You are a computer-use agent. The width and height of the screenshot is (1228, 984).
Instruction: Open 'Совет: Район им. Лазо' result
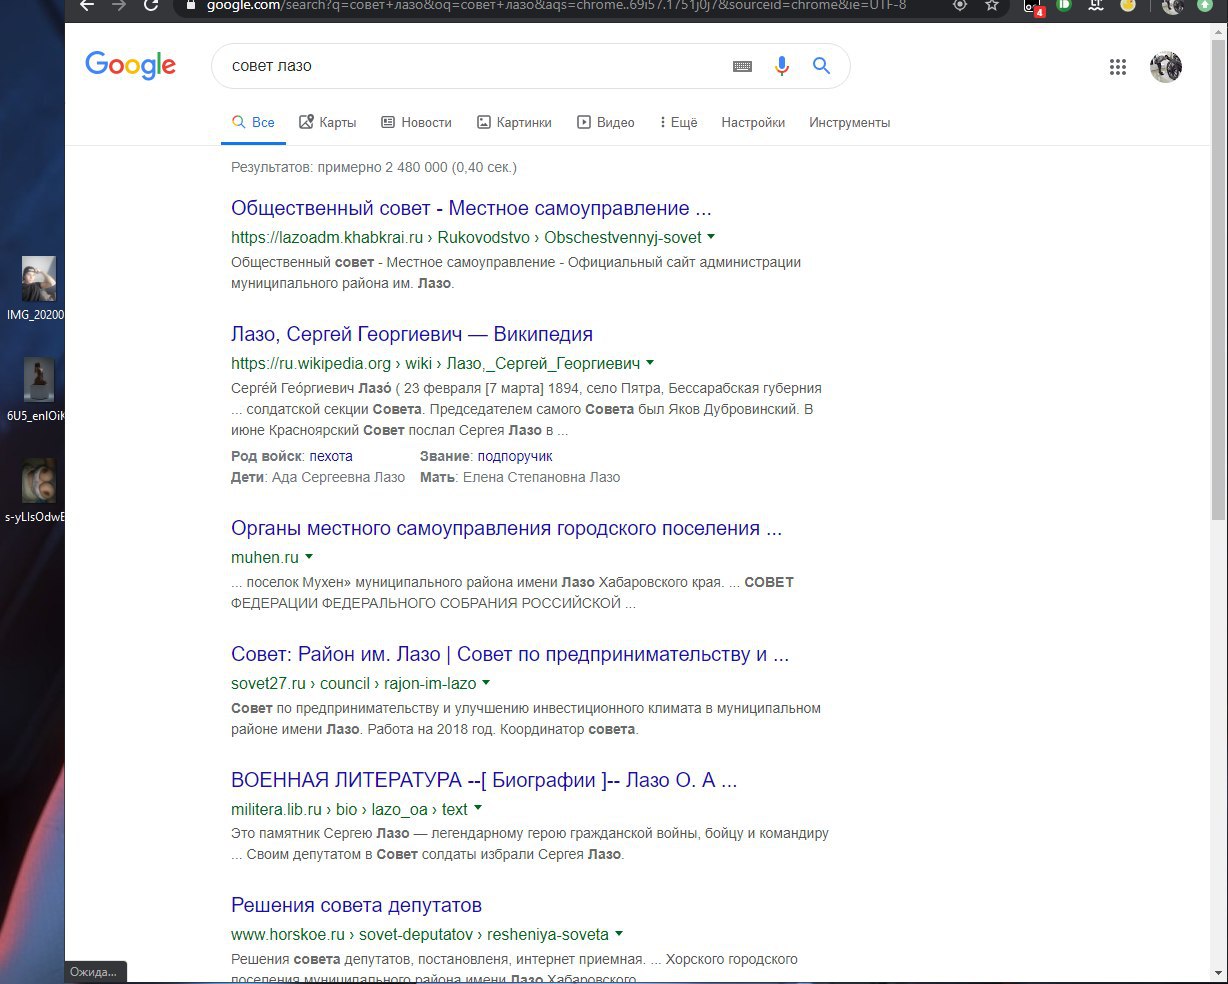coord(510,654)
